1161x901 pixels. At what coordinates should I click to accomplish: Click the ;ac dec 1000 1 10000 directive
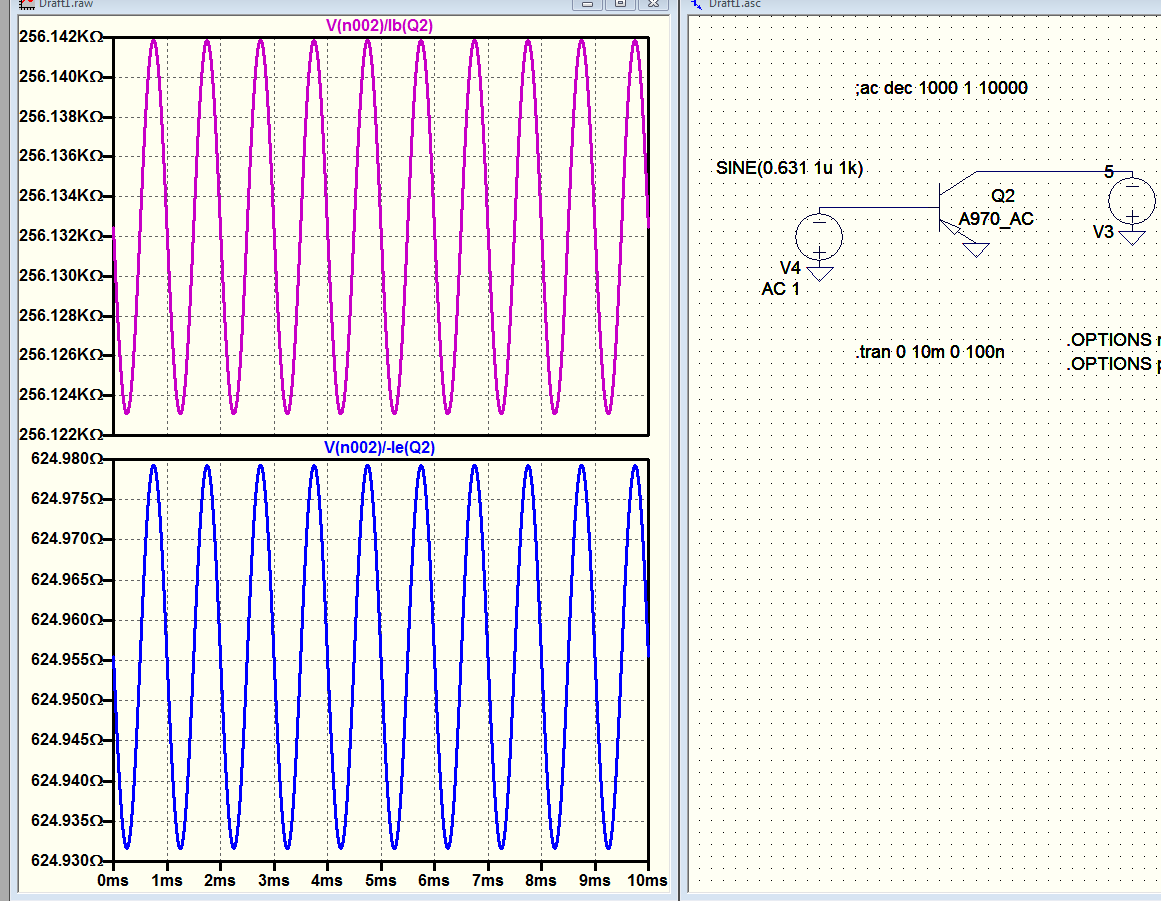pyautogui.click(x=941, y=88)
